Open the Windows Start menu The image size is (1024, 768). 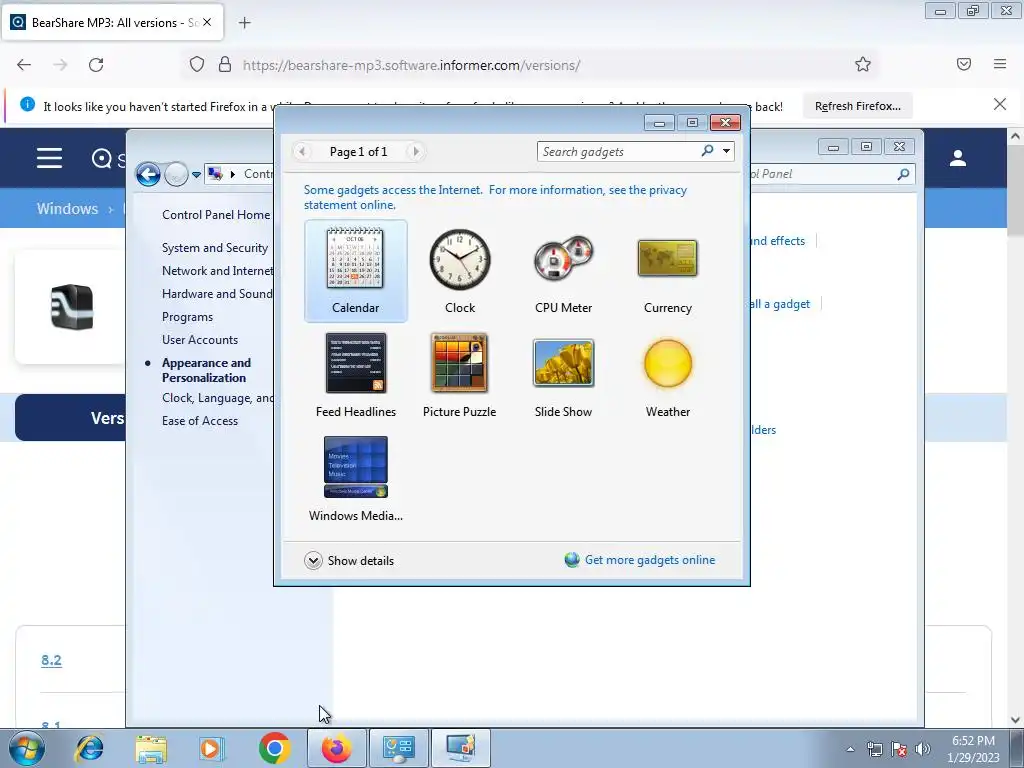click(x=27, y=748)
